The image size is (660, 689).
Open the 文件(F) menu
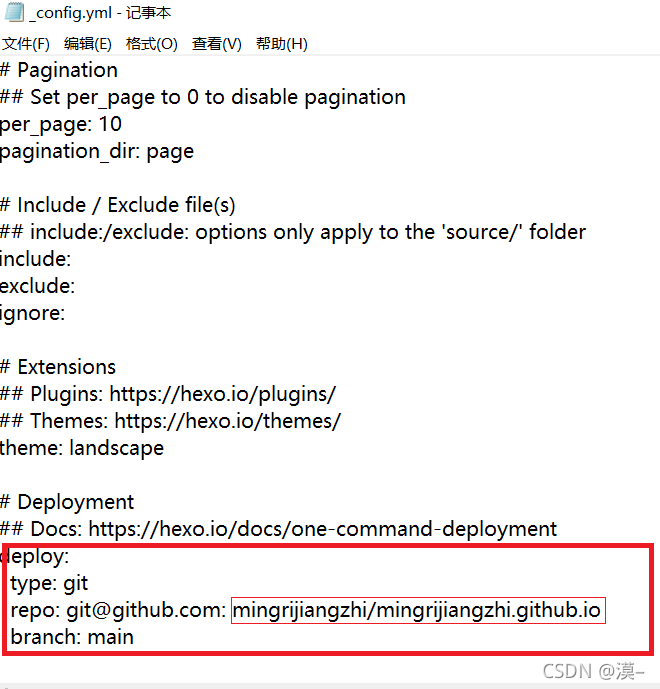25,44
